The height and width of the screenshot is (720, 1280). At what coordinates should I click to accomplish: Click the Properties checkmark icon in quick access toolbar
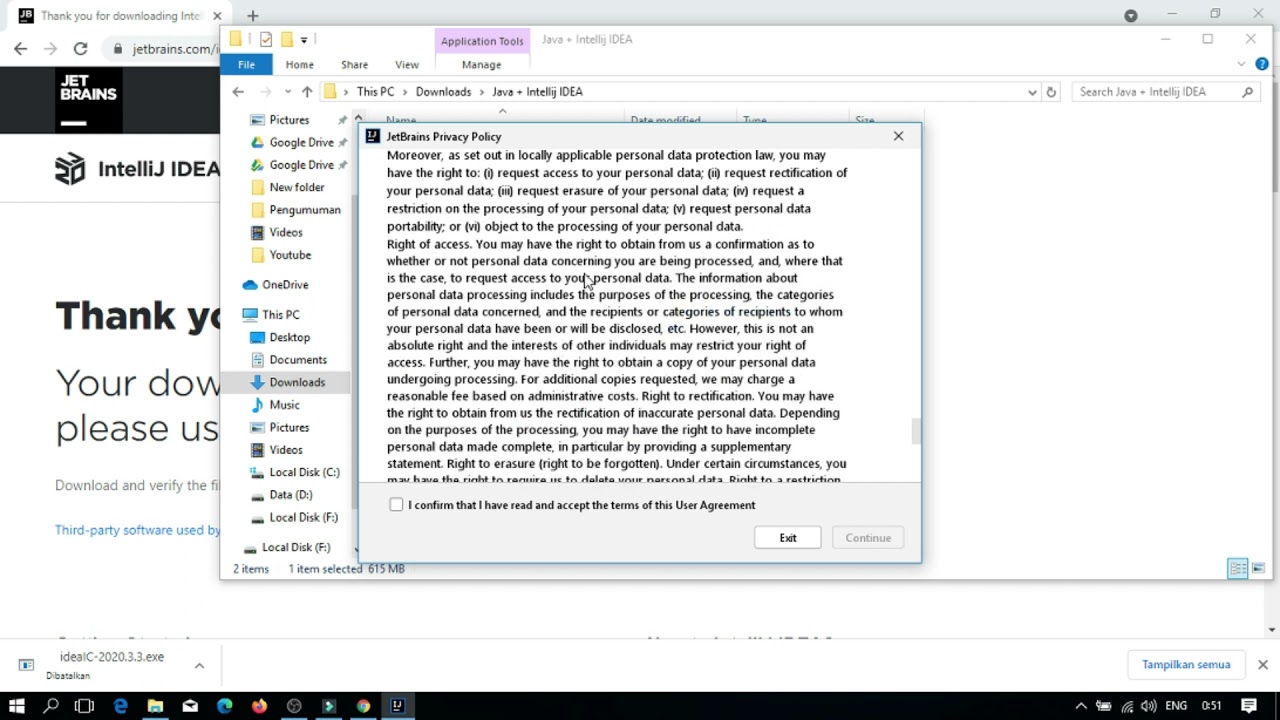[265, 39]
